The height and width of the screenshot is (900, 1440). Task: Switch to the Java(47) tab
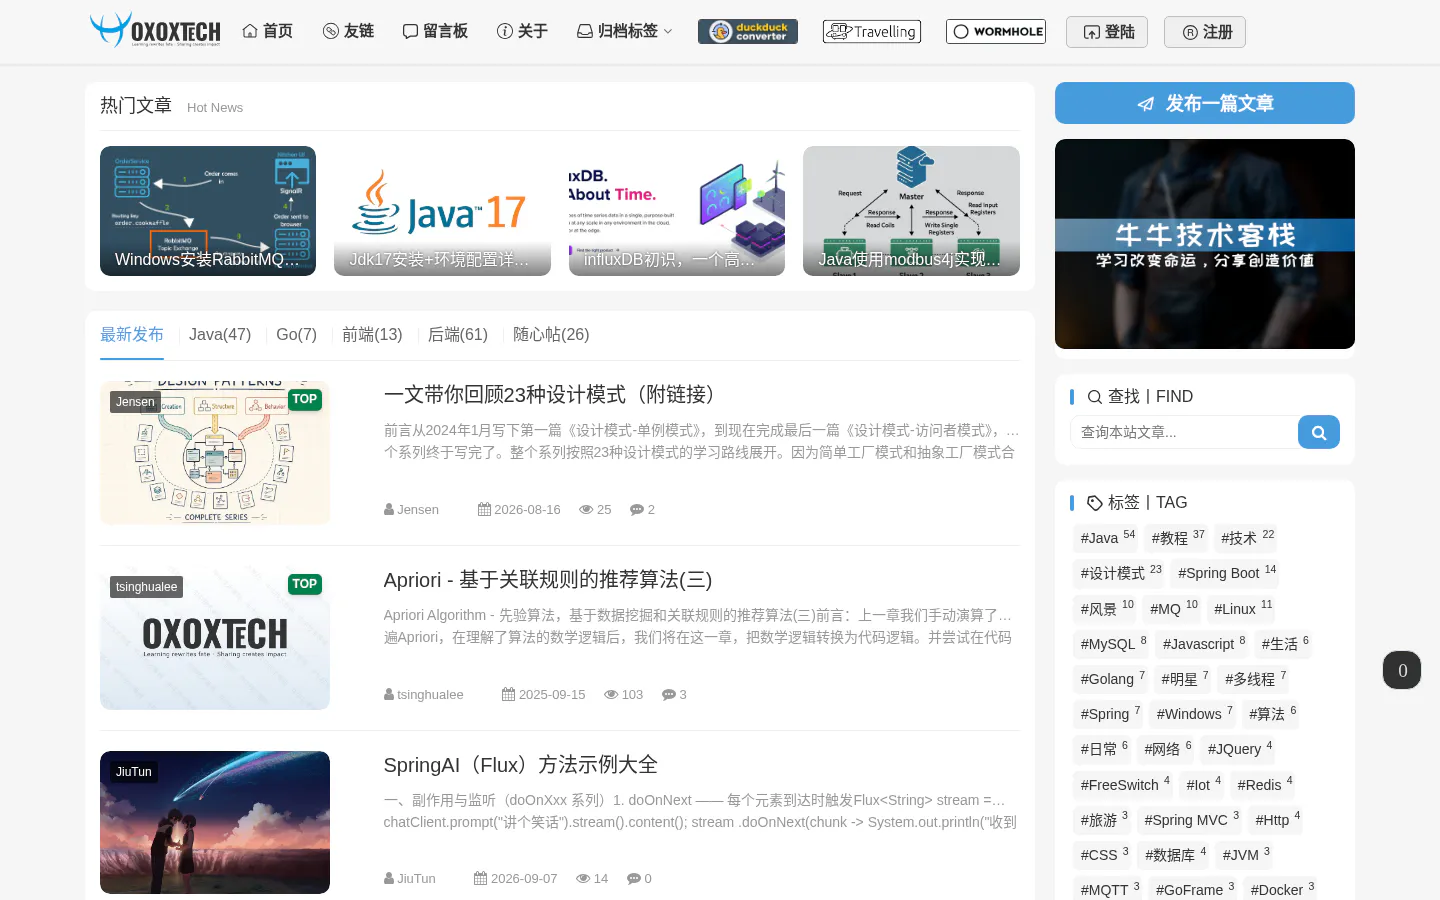click(x=220, y=334)
